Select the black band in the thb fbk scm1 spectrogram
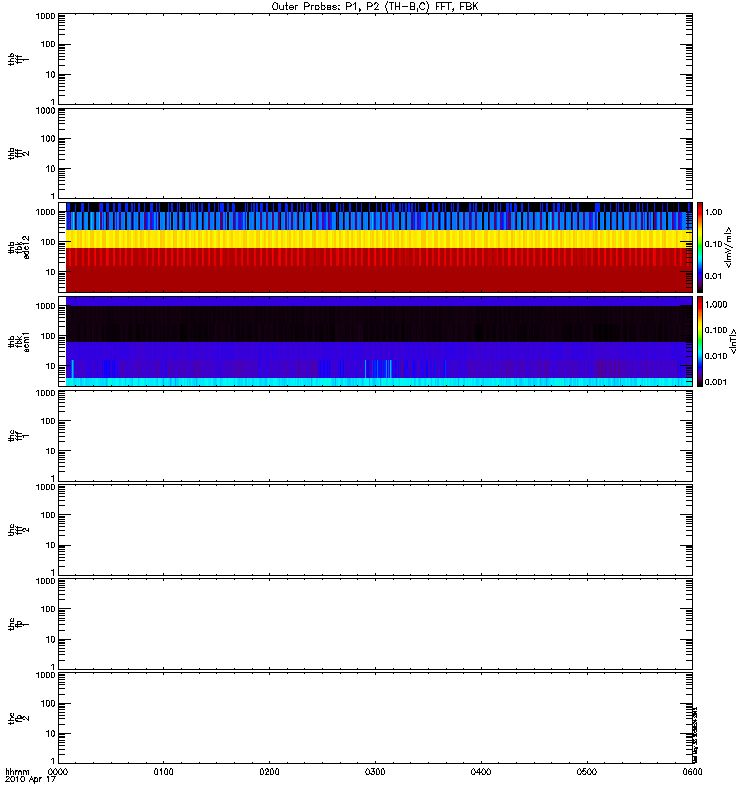This screenshot has width=750, height=800. 379,323
